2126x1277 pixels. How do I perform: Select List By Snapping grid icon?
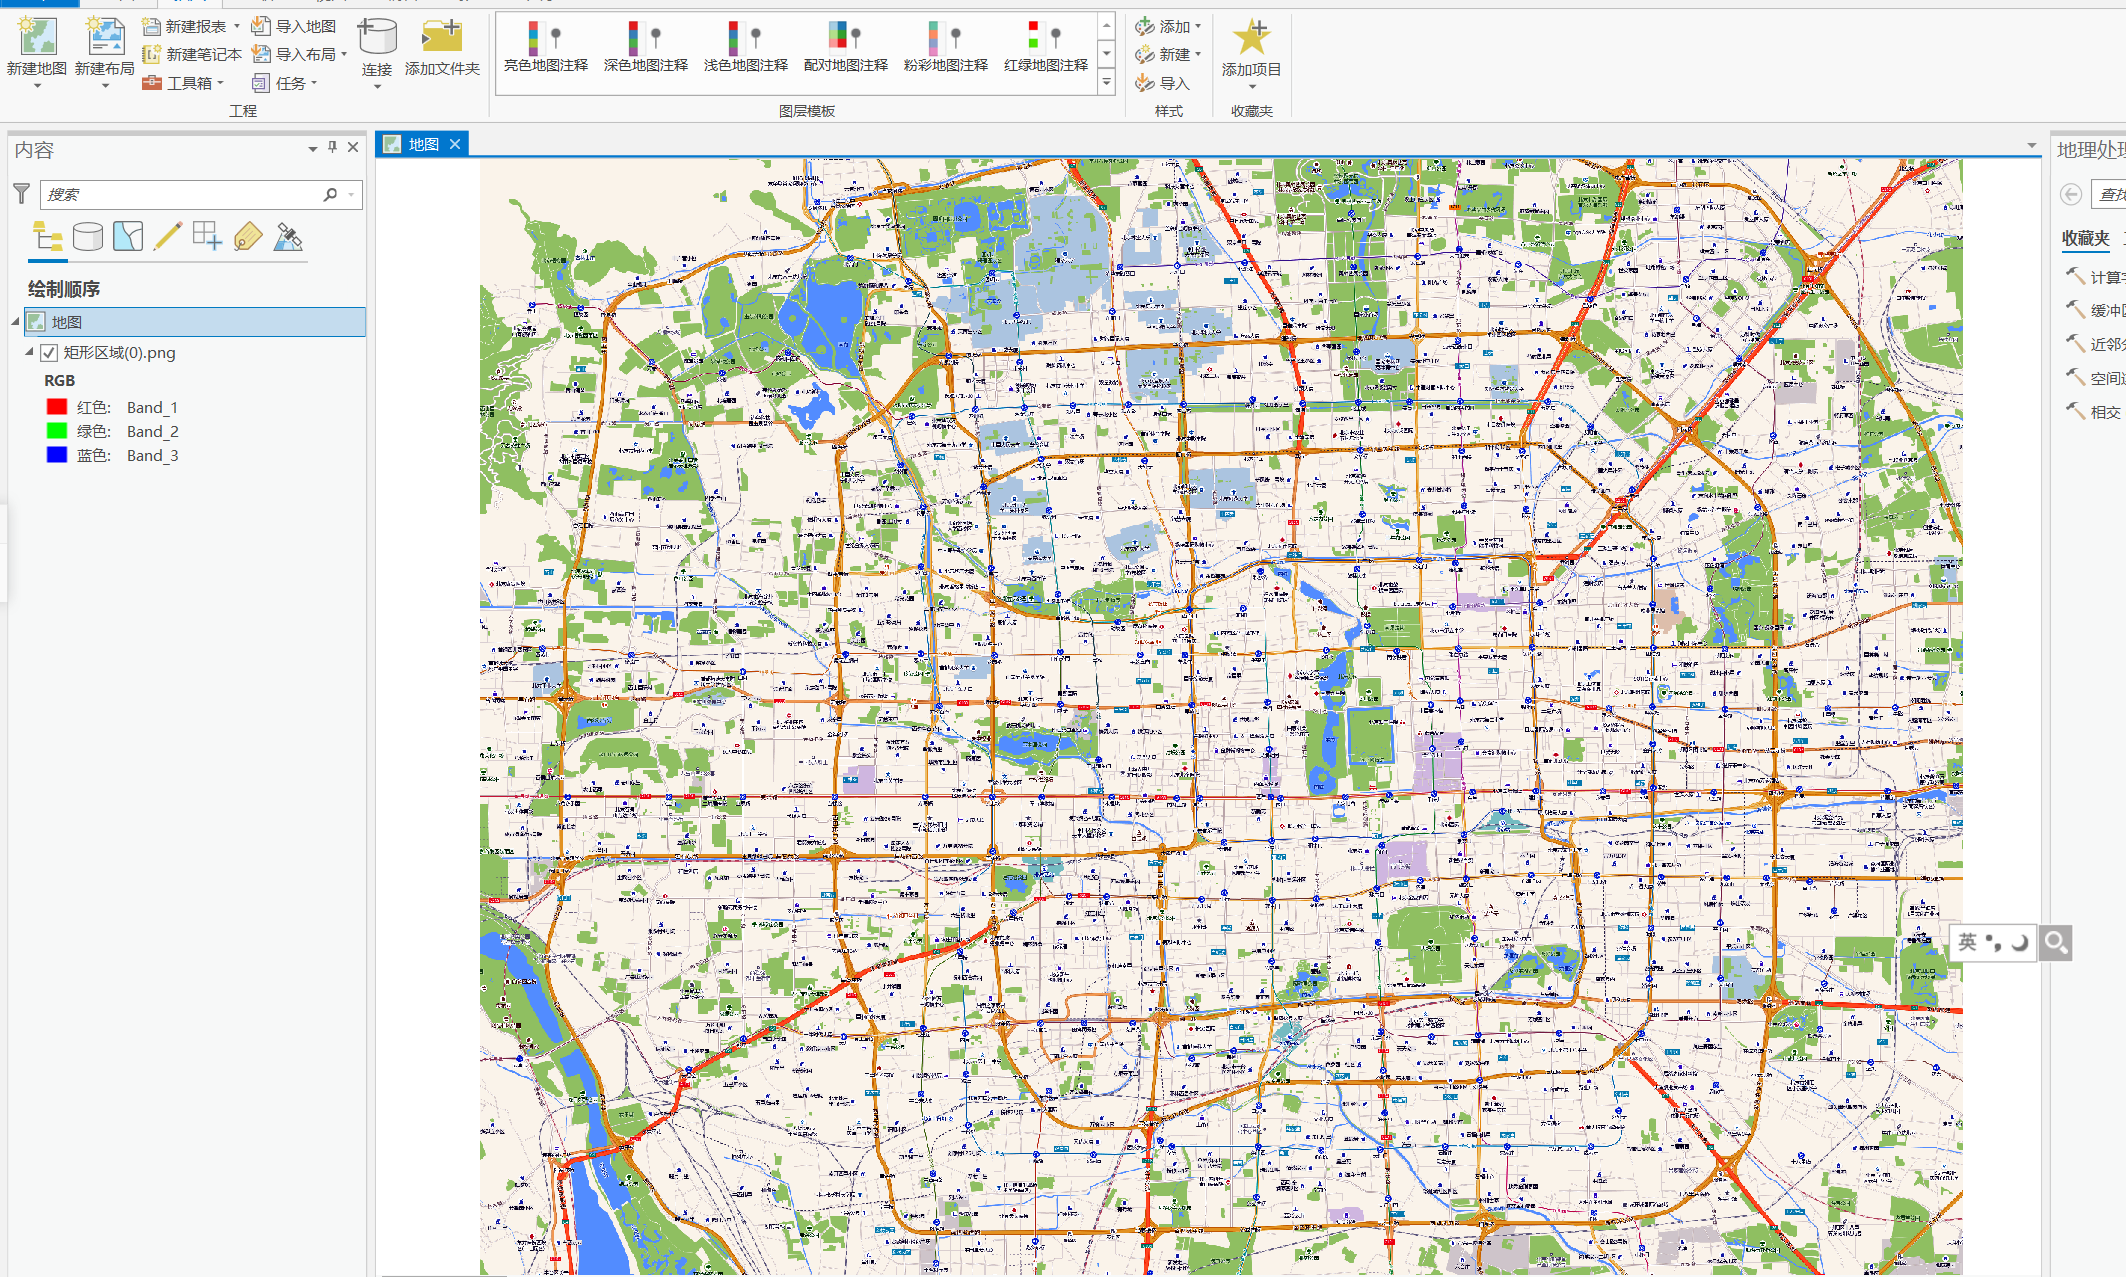(207, 237)
